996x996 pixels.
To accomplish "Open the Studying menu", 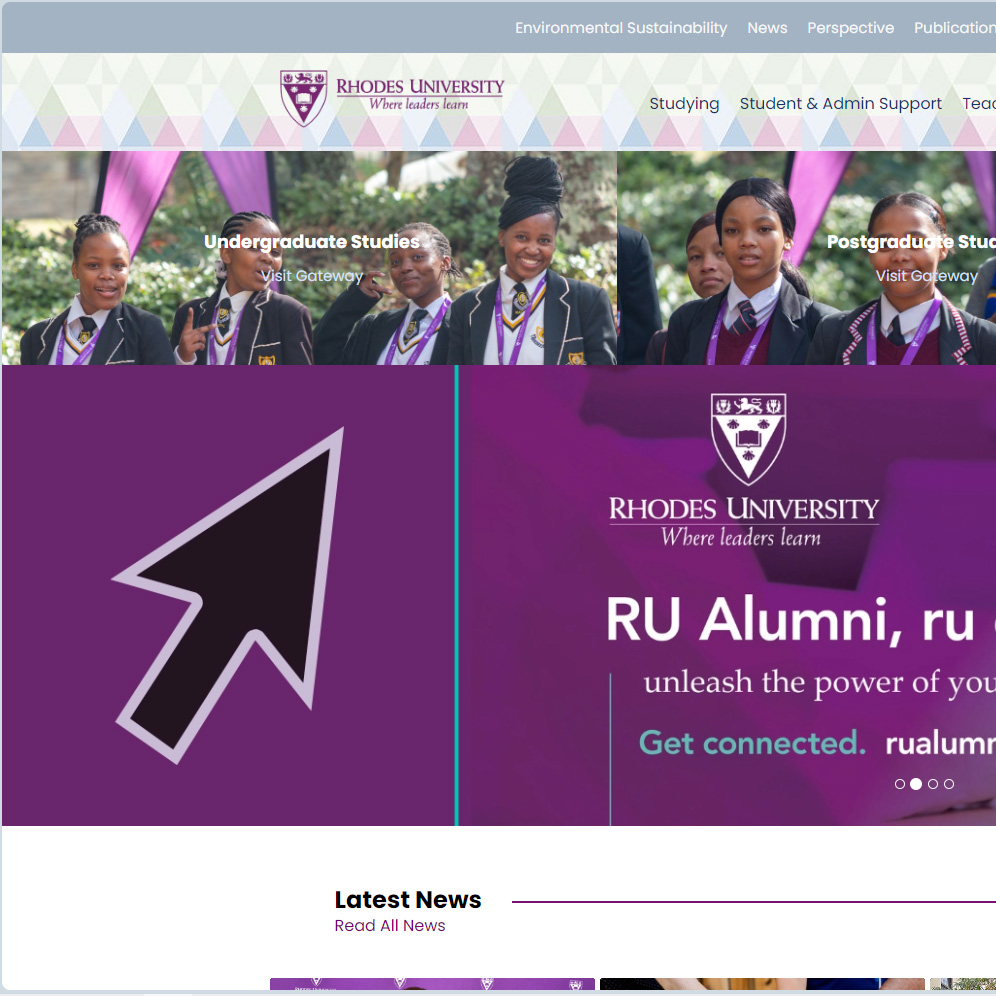I will pyautogui.click(x=684, y=104).
